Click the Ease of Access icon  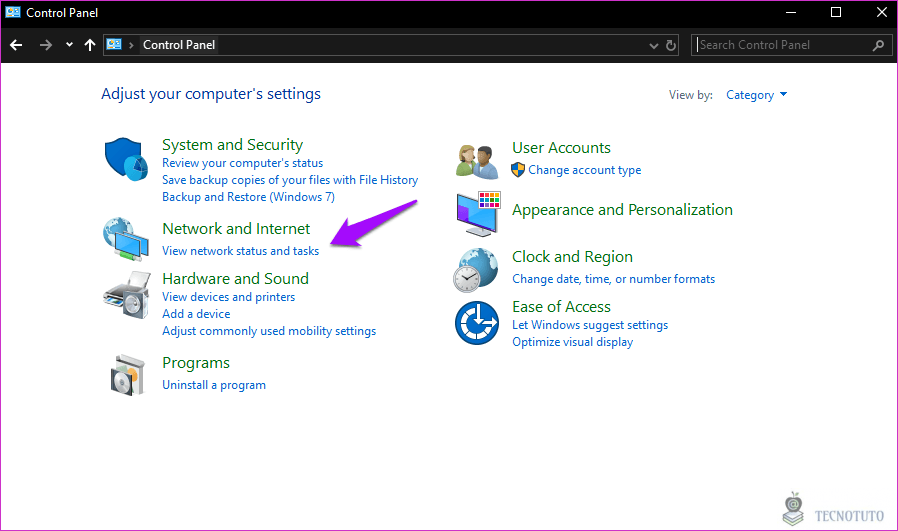click(x=476, y=323)
